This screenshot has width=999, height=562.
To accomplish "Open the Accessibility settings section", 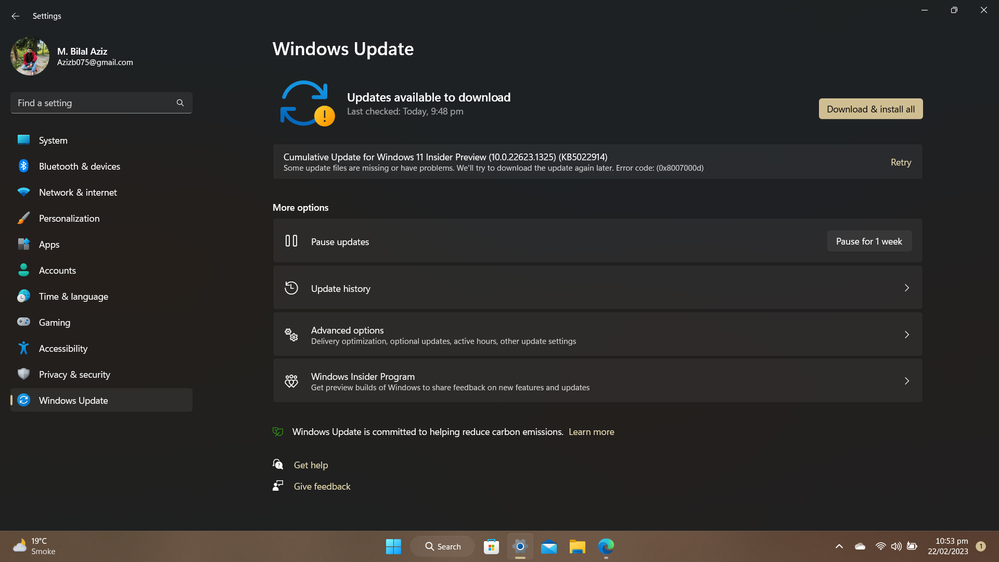I will pyautogui.click(x=101, y=349).
